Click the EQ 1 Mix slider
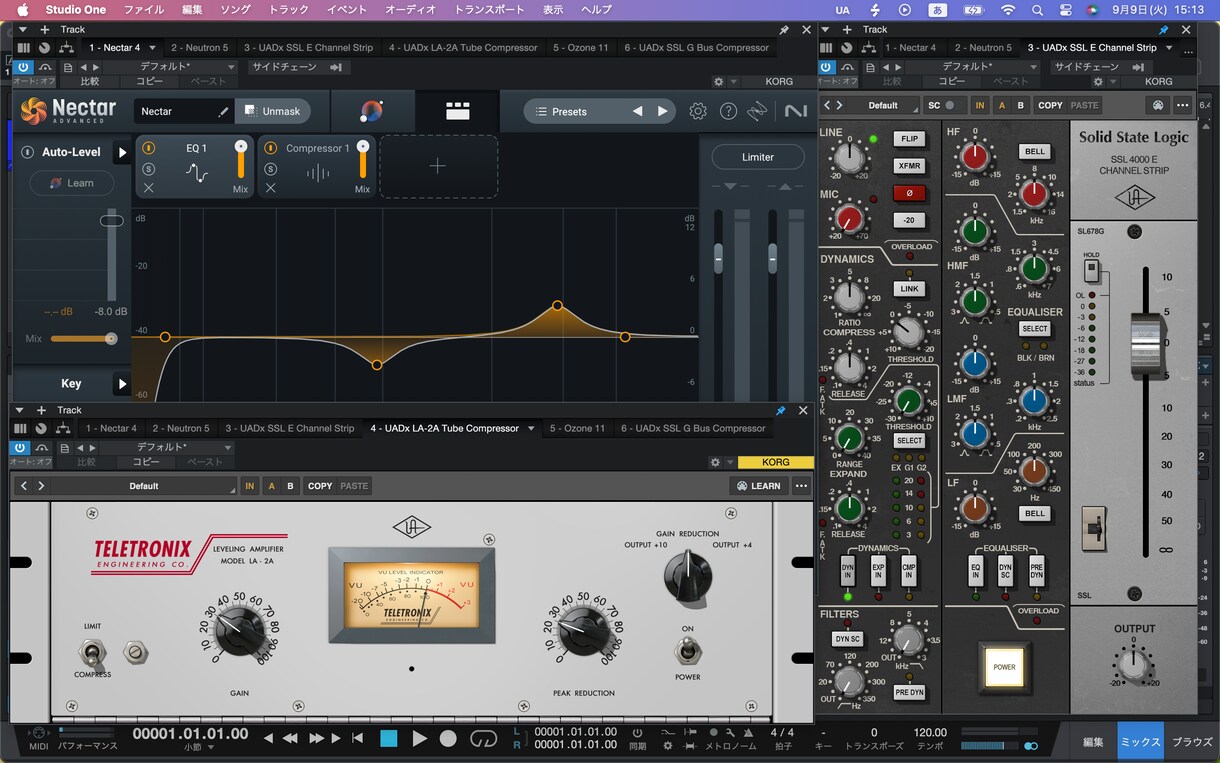 (x=241, y=160)
